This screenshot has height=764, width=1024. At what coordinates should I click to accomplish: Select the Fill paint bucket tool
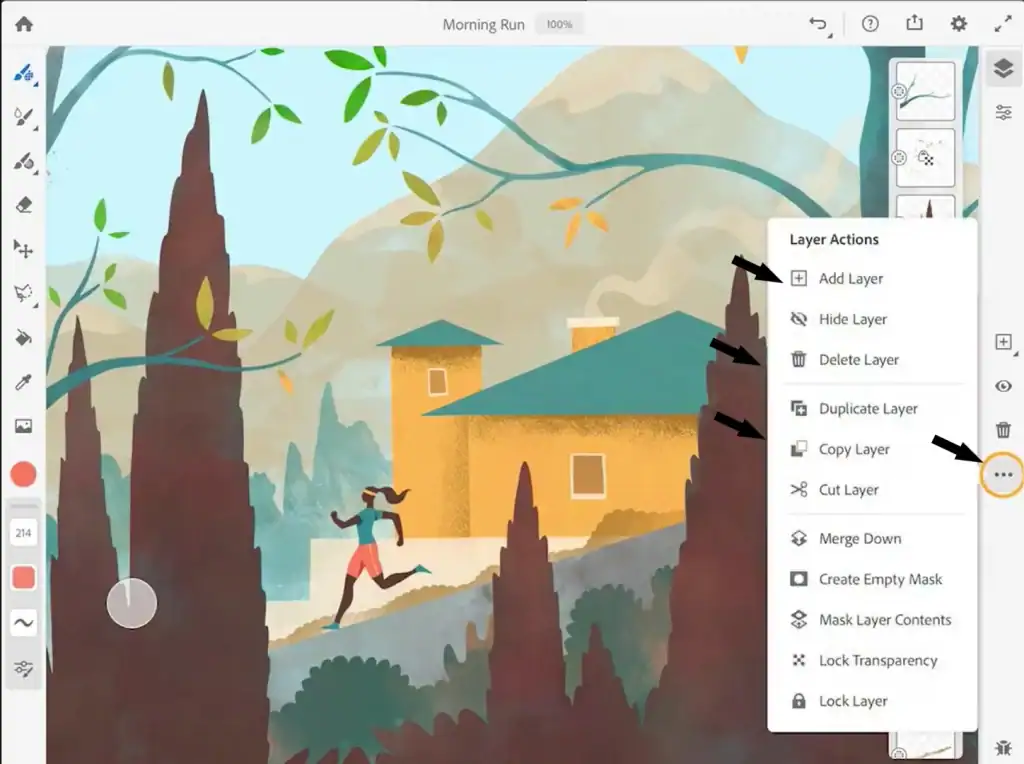(23, 337)
